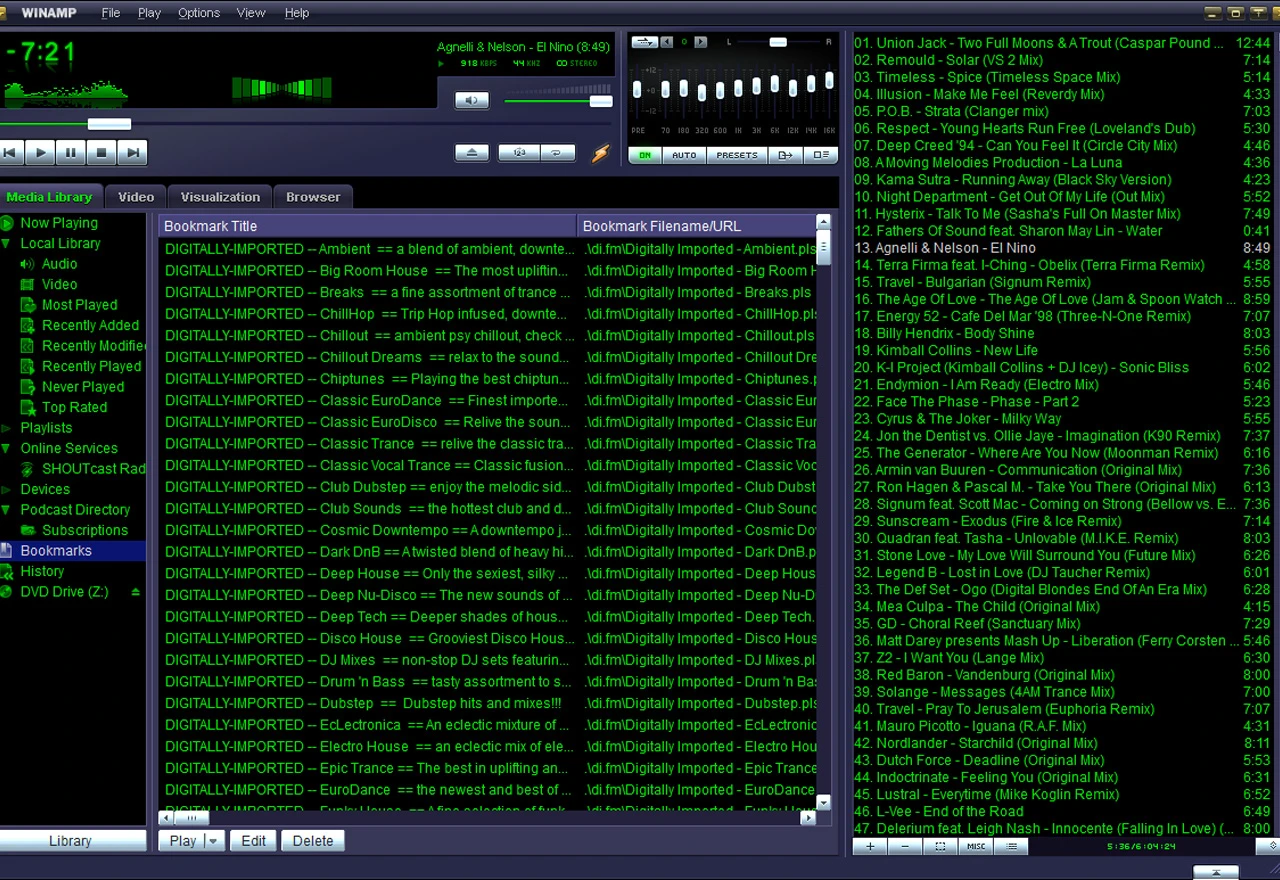Screen dimensions: 1280x880
Task: Collapse the Podcast Directory tree node
Action: point(6,510)
